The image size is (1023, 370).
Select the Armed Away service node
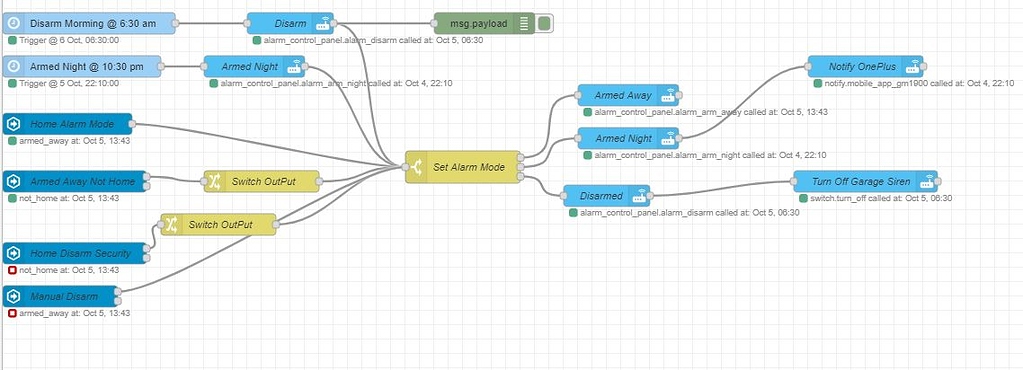point(628,95)
